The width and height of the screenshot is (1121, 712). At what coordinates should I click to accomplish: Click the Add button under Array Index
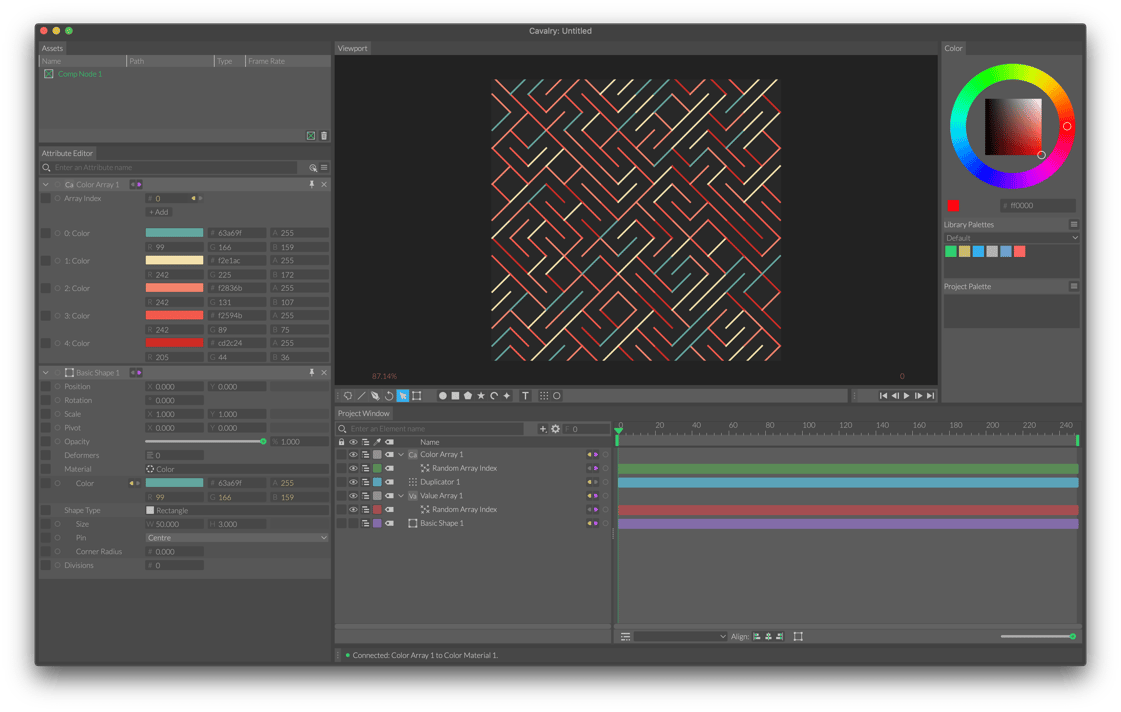coord(159,211)
